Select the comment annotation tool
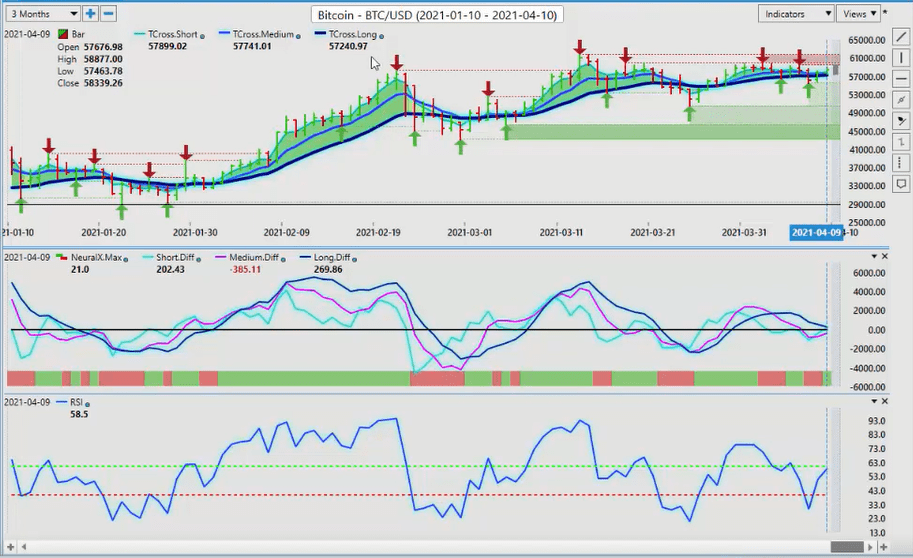Screen dimensions: 913x558 point(901,184)
